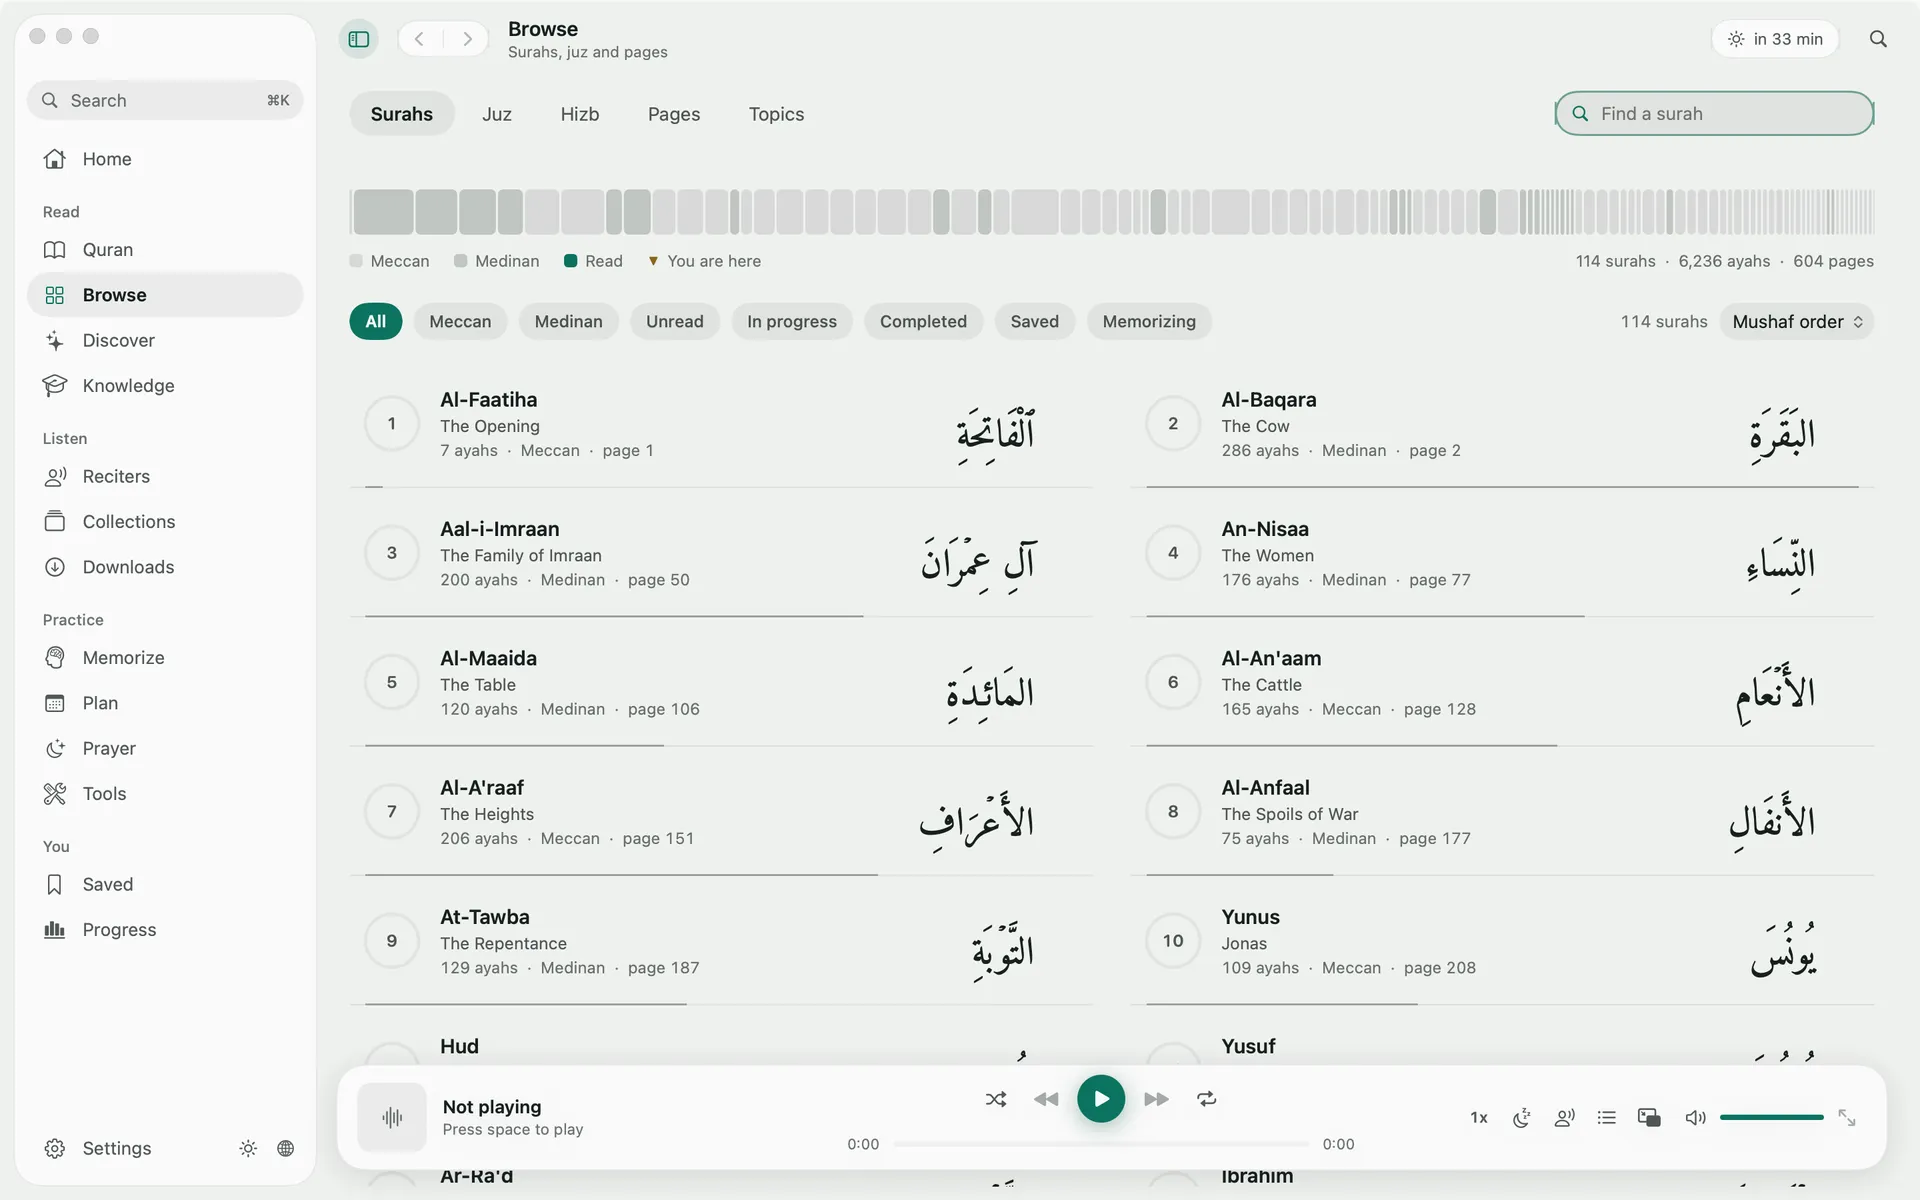The height and width of the screenshot is (1200, 1920).
Task: Open the Mushaf order sort dropdown
Action: [x=1797, y=322]
